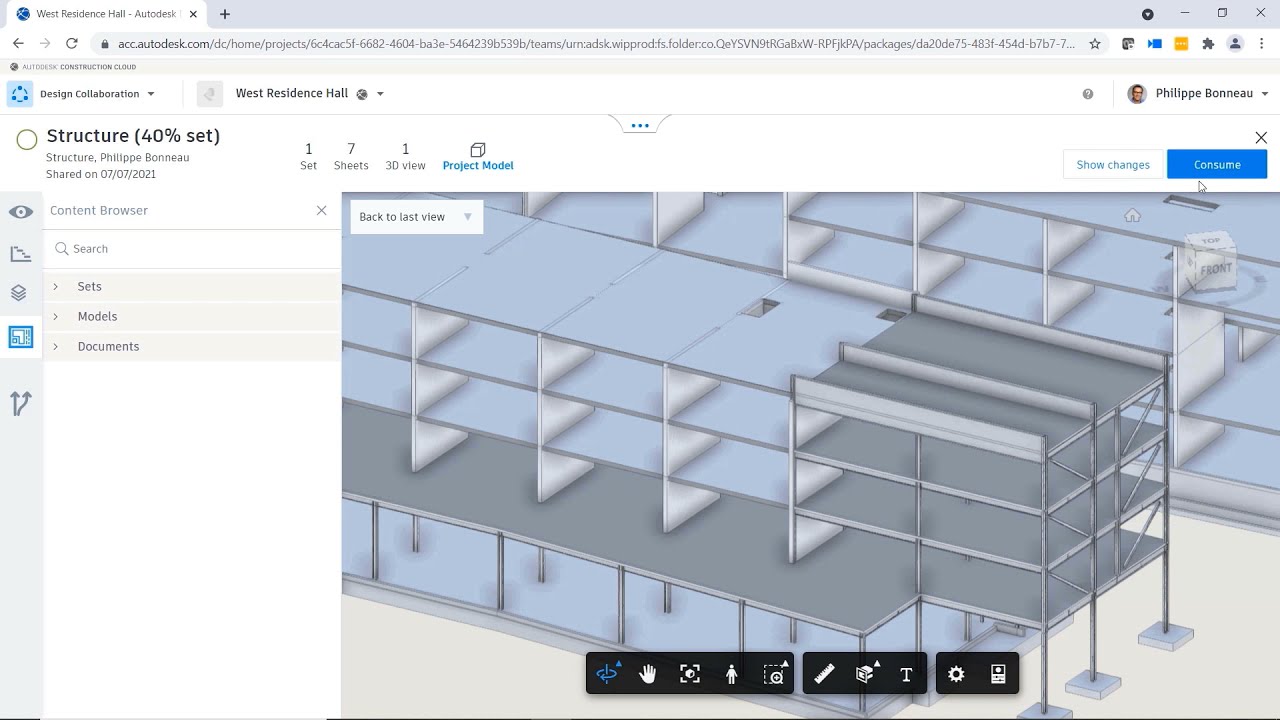Bookmark the page with star icon
Viewport: 1280px width, 720px height.
[x=1095, y=44]
